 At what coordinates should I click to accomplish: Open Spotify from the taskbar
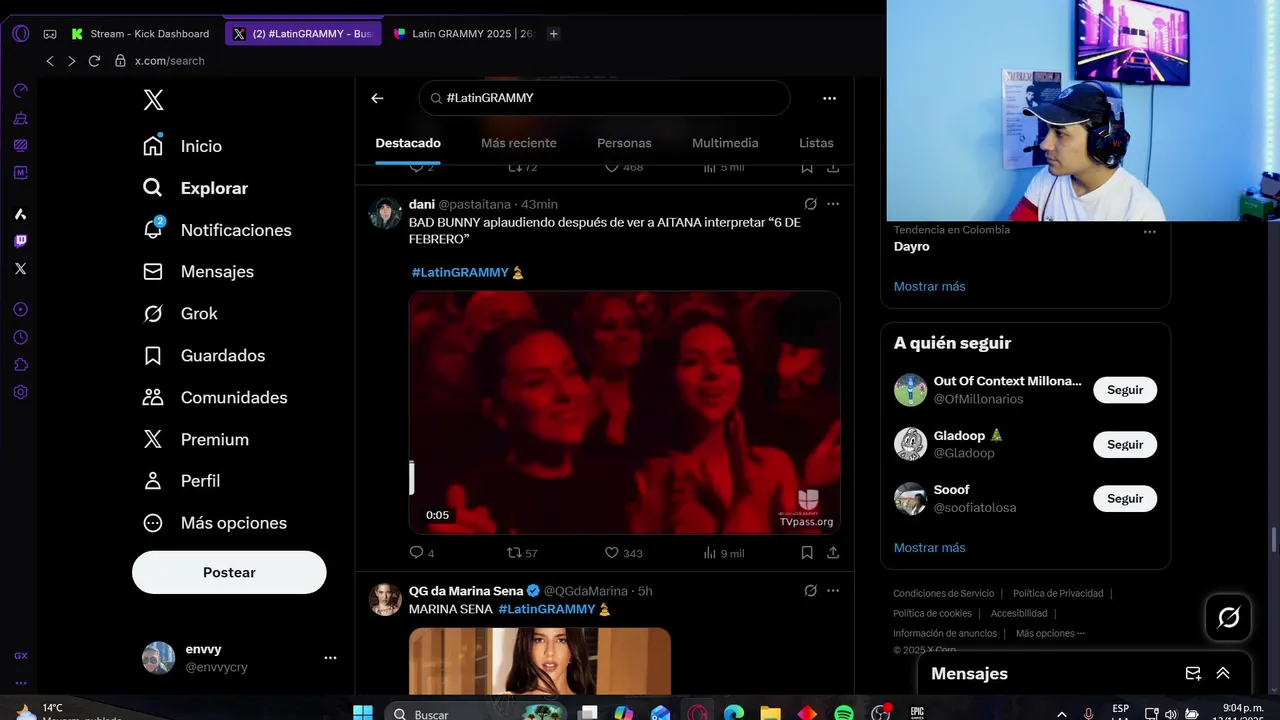pos(844,713)
